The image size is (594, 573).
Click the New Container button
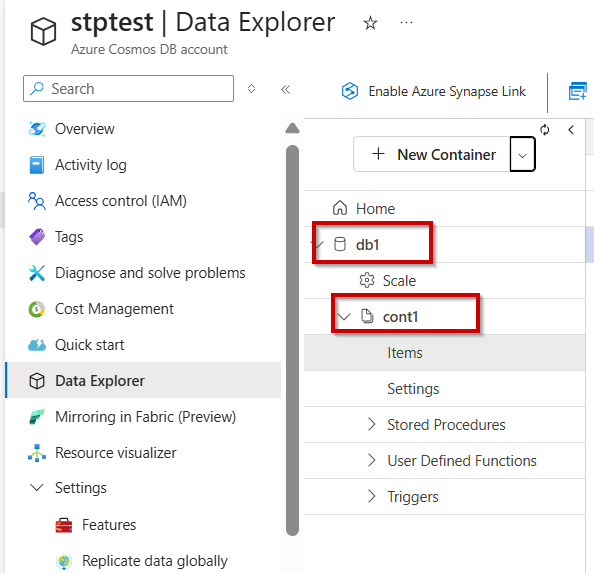tap(432, 155)
